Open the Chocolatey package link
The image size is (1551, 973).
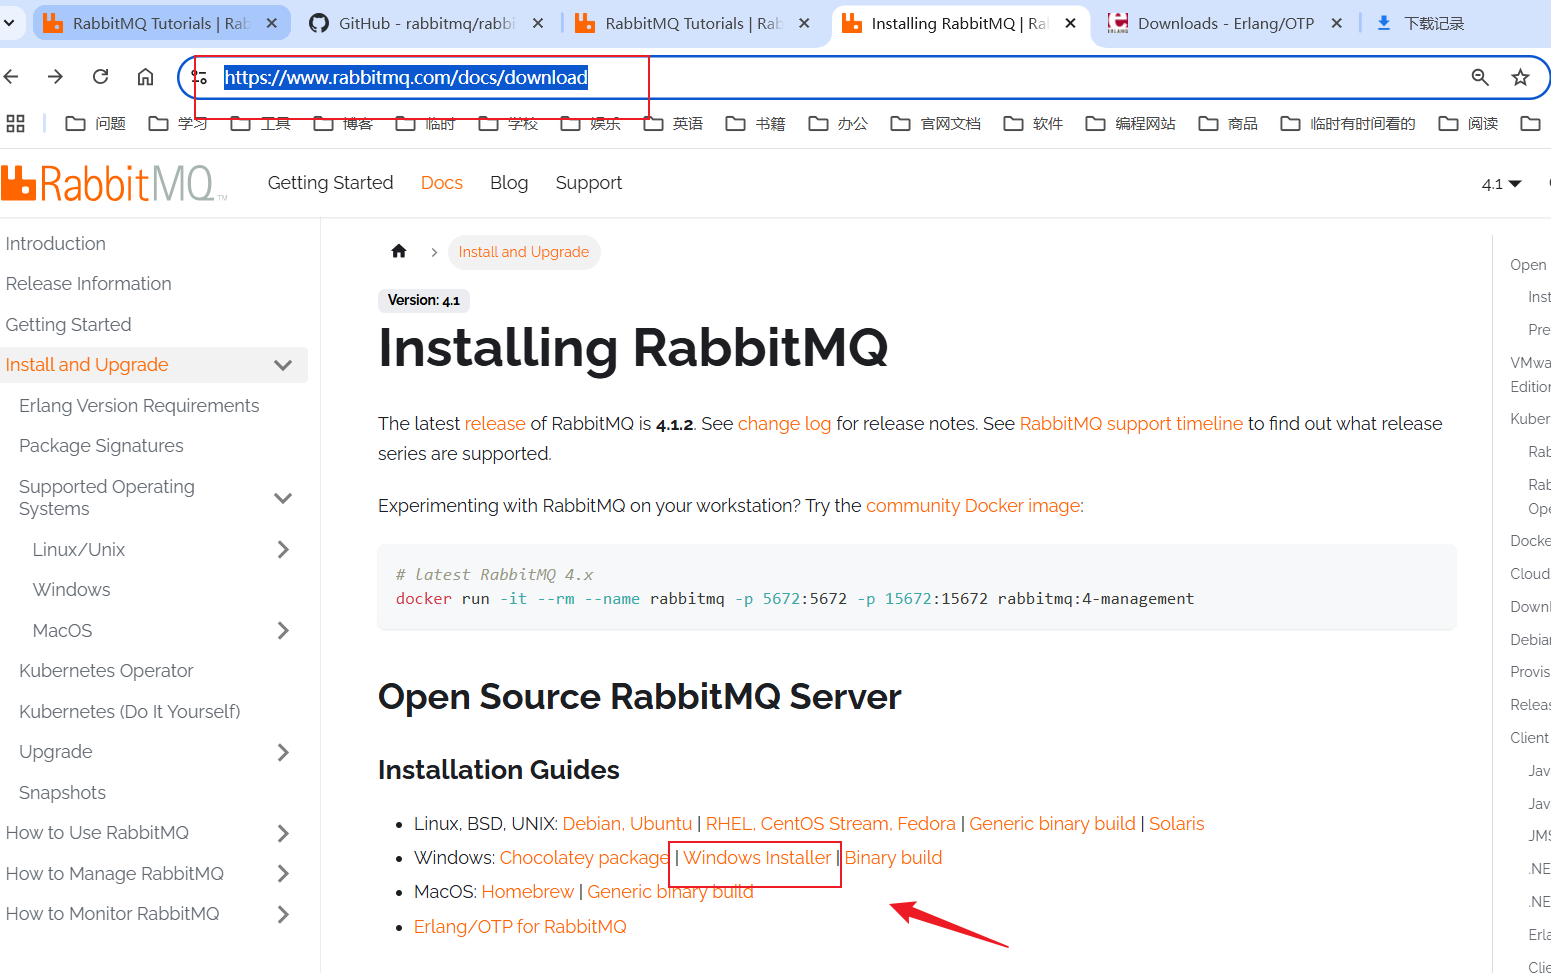coord(584,858)
